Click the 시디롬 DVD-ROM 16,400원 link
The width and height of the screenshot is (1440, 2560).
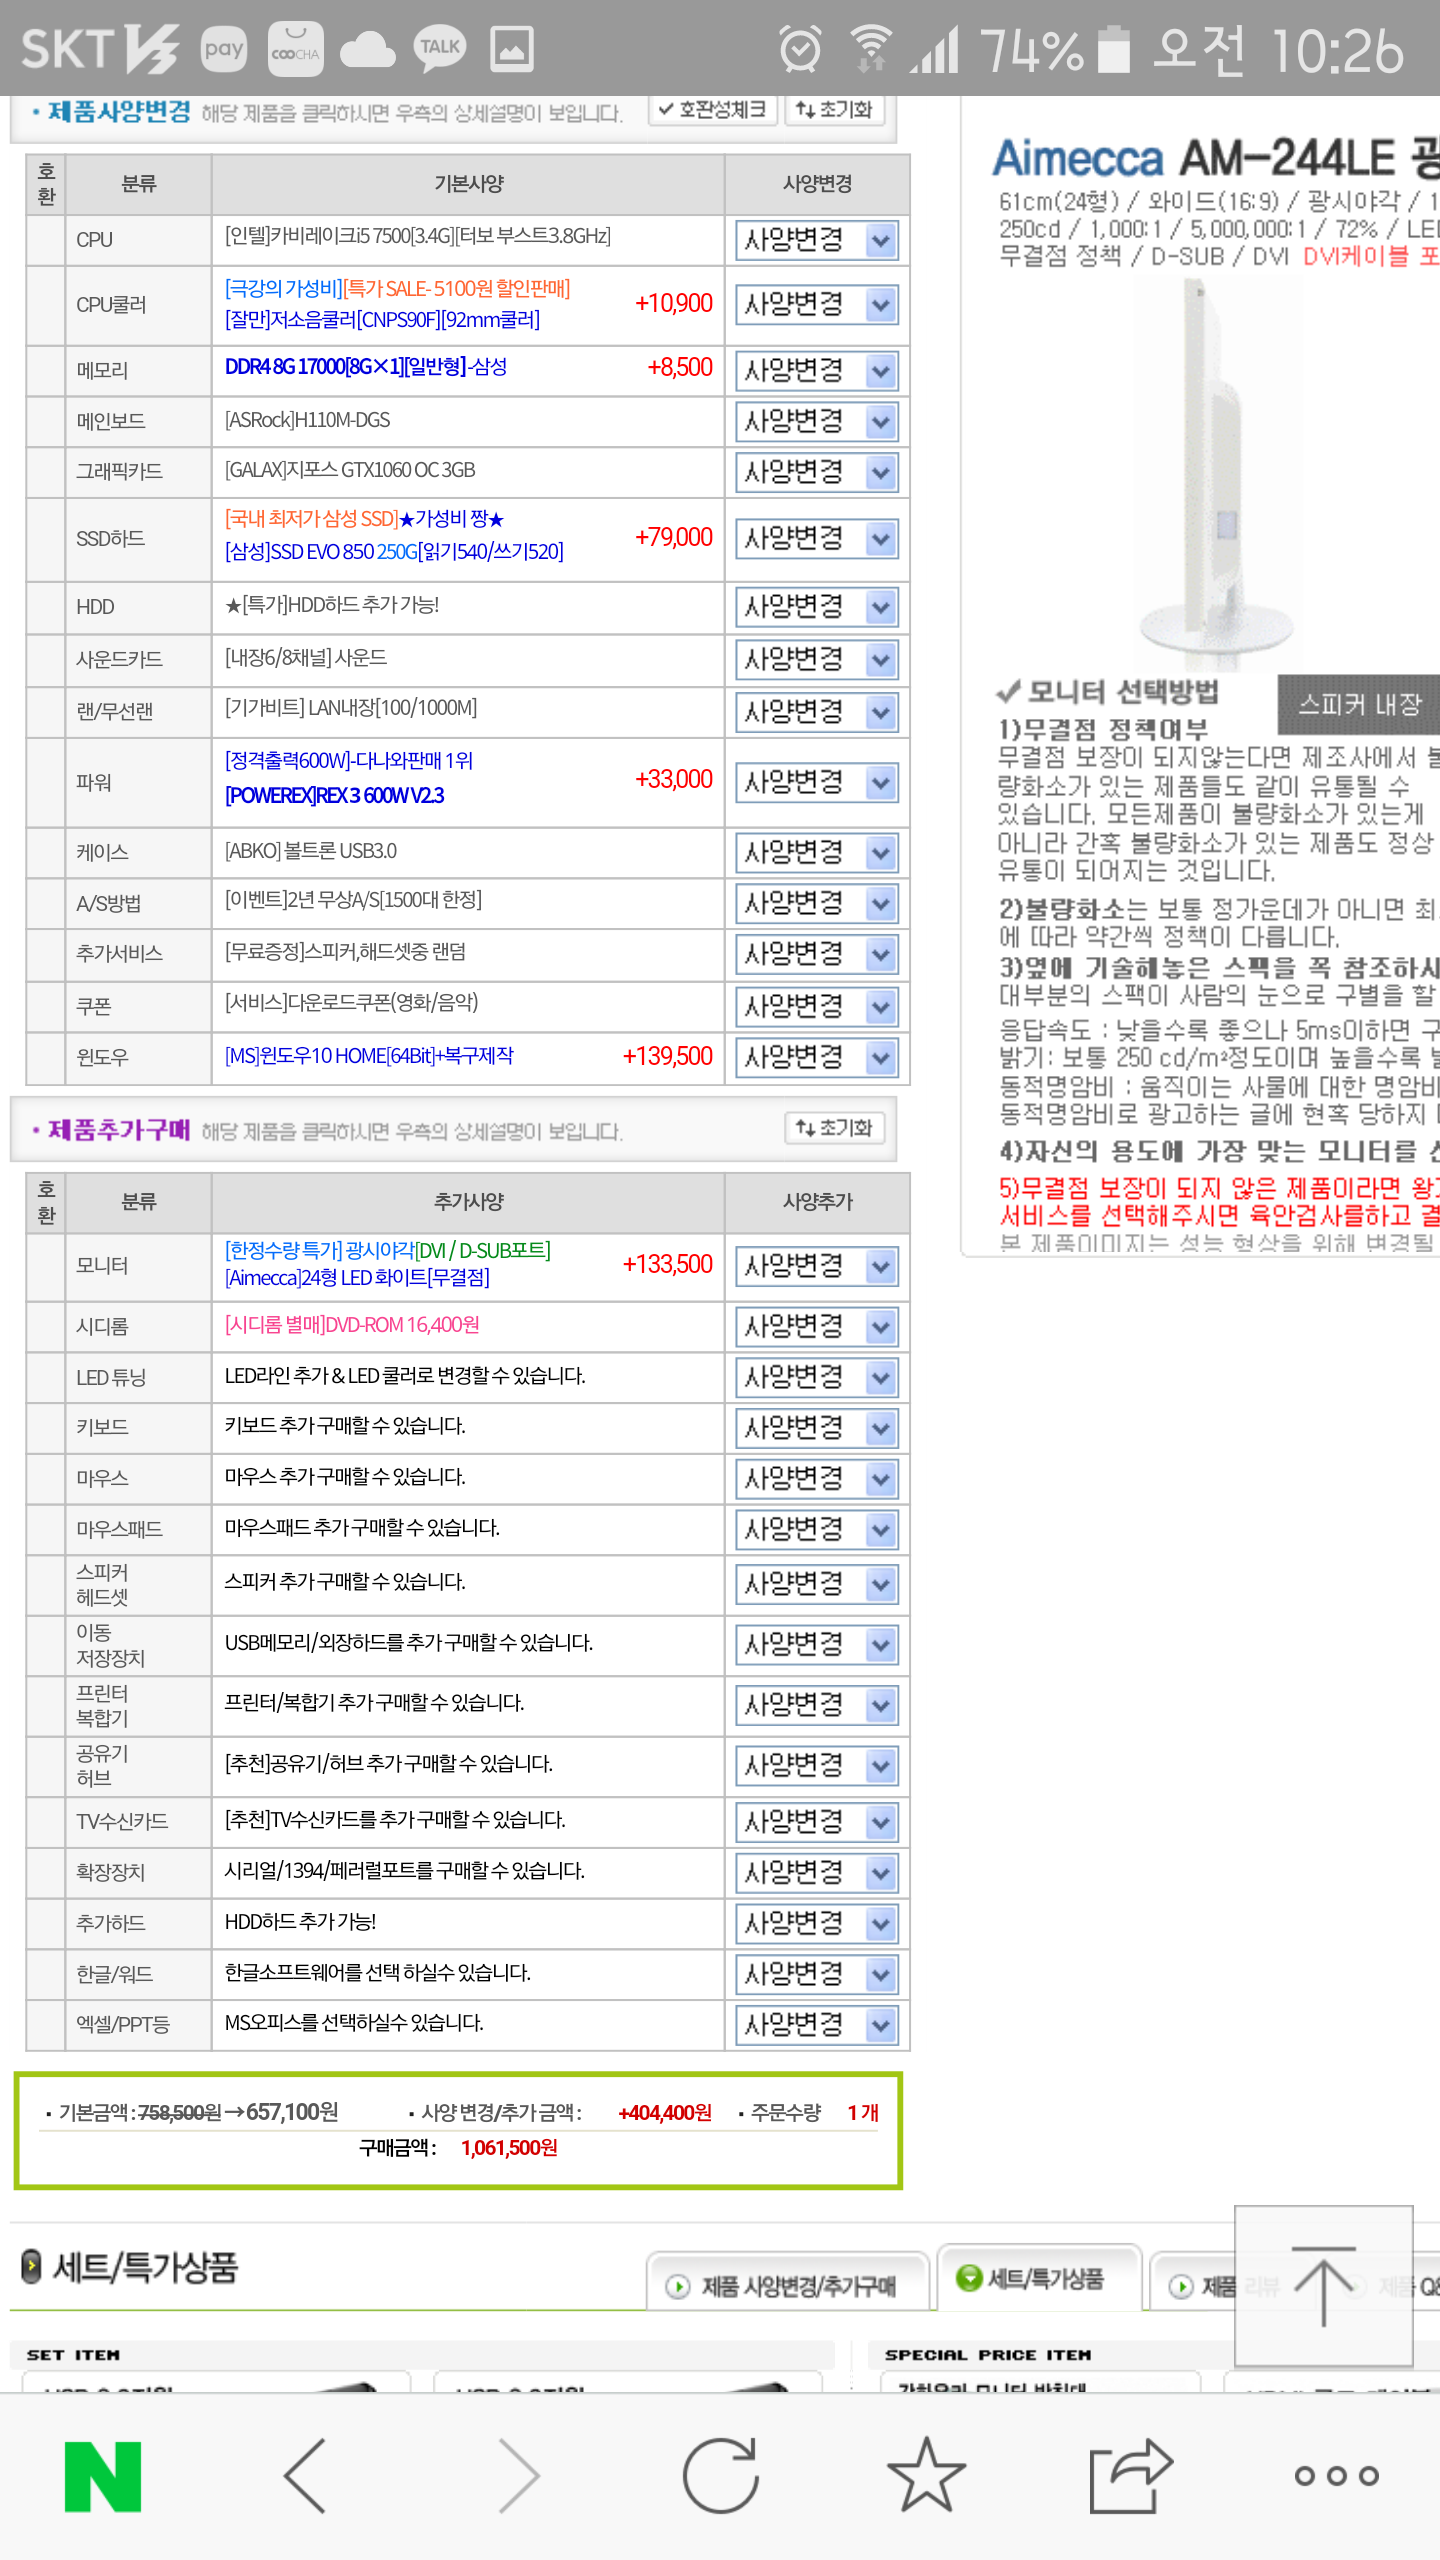(x=352, y=1325)
